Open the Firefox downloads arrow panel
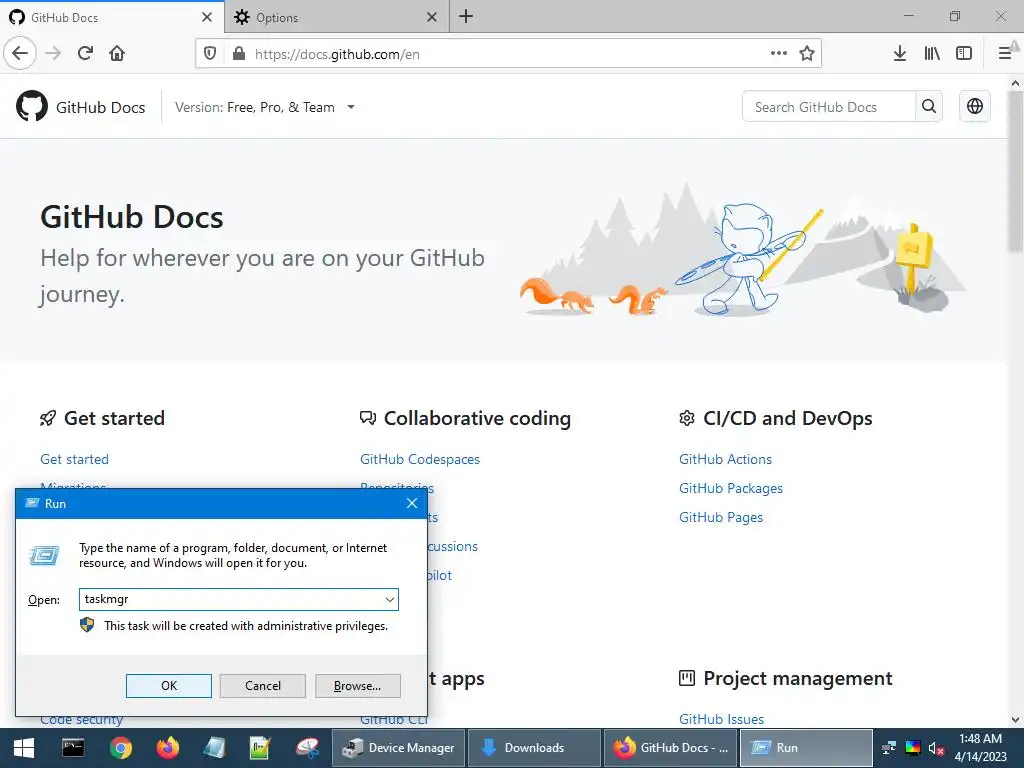1024x768 pixels. coord(900,53)
